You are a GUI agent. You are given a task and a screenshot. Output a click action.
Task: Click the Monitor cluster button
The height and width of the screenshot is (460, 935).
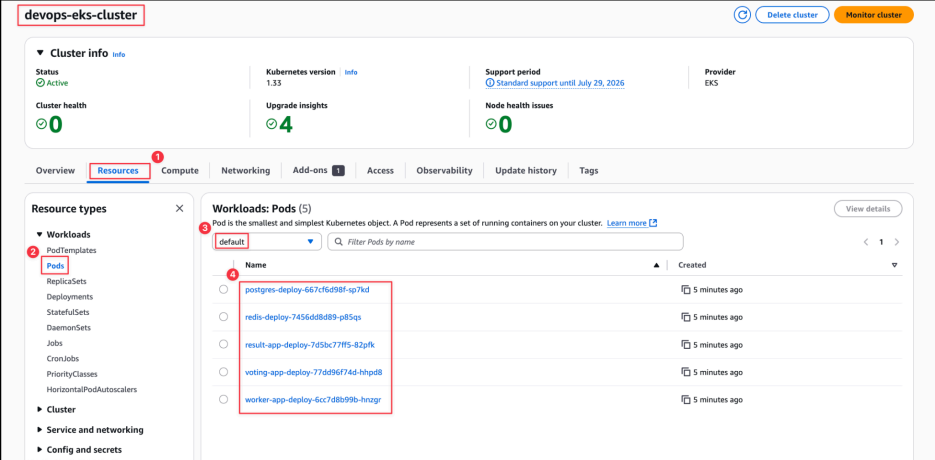coord(874,15)
